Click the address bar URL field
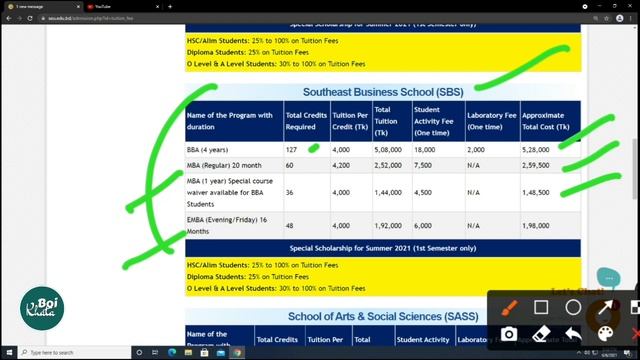The image size is (640, 360). [x=314, y=18]
